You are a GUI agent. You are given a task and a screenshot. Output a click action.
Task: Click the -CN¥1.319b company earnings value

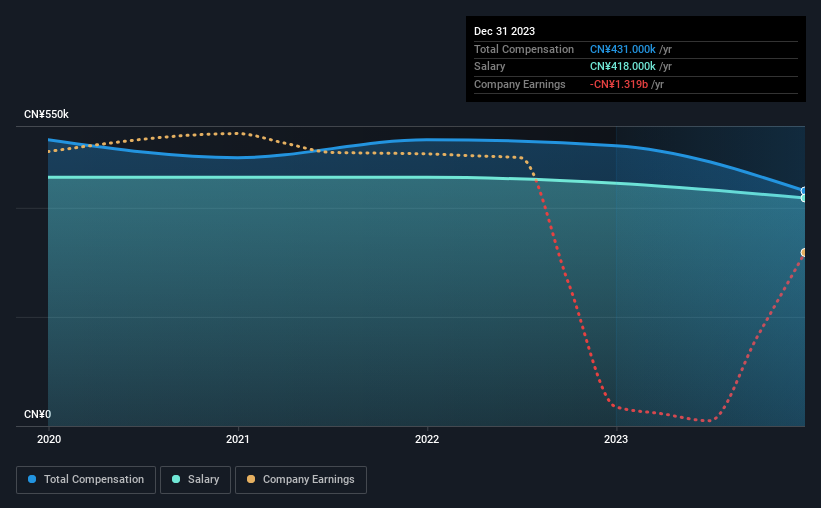pos(619,84)
